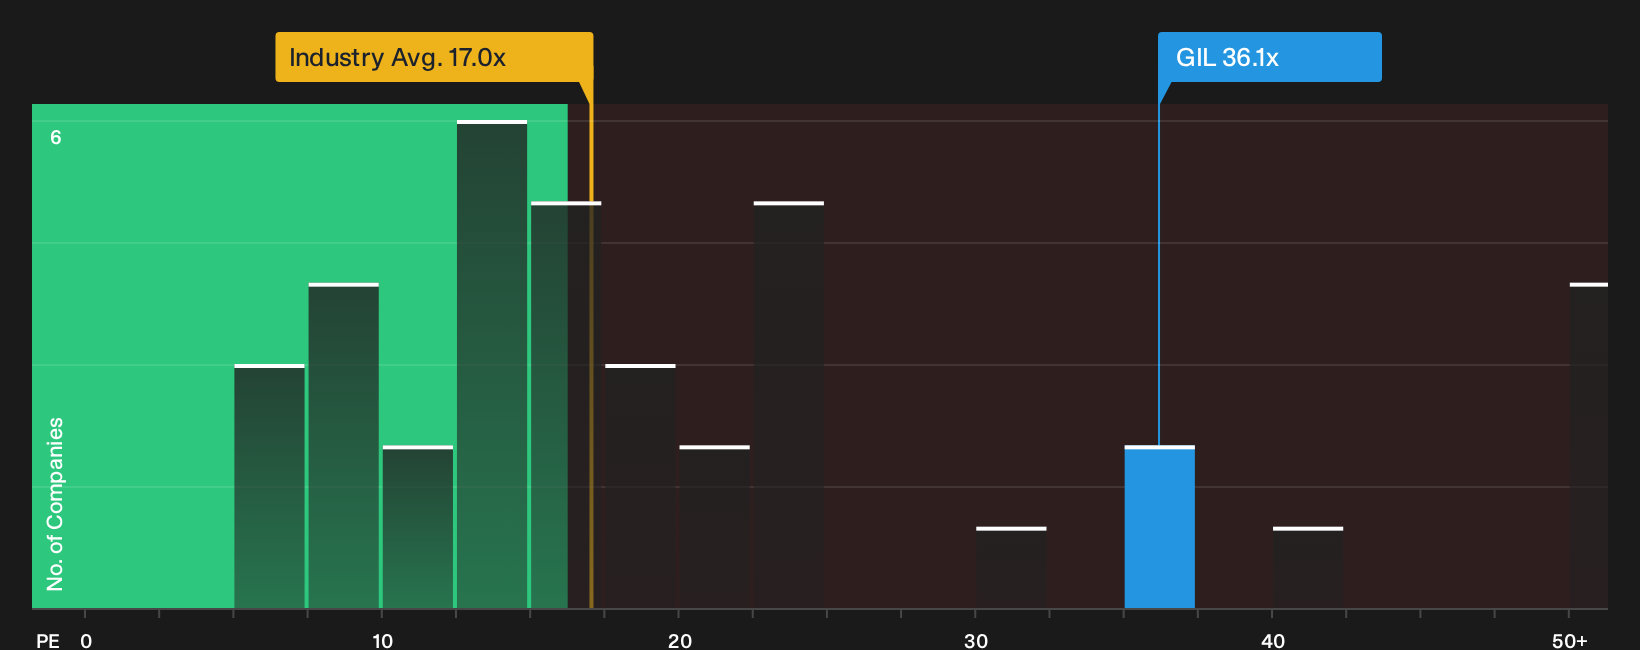The width and height of the screenshot is (1640, 650).
Task: Click the axis label 30
Action: tap(976, 641)
